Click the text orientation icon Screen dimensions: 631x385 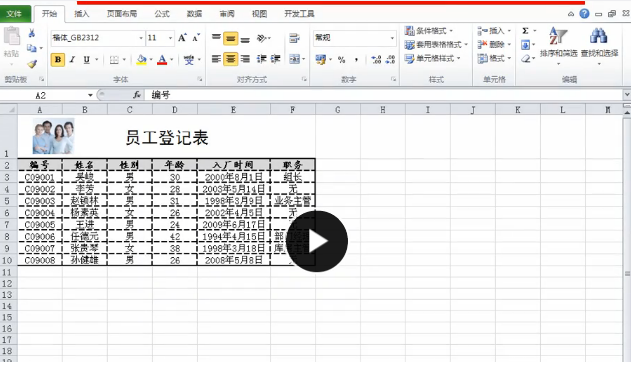(262, 38)
